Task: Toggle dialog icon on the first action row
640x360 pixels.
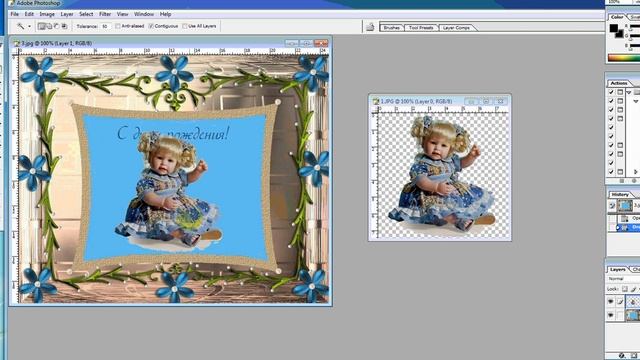Action: 620,92
